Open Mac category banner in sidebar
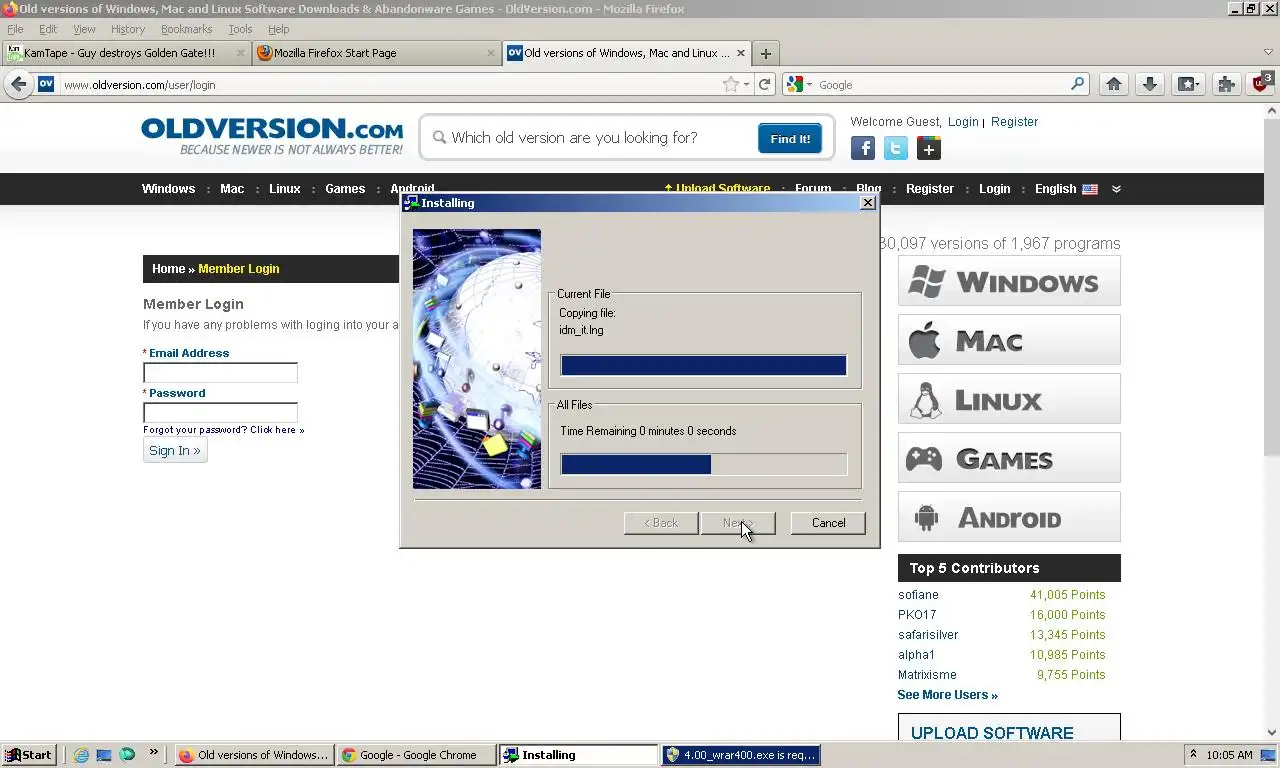This screenshot has height=768, width=1280. click(1009, 340)
